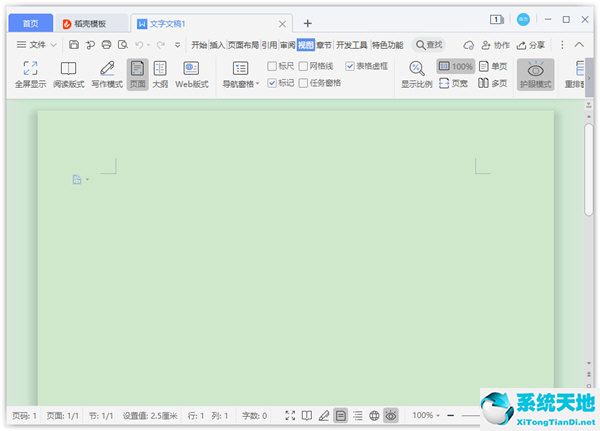Click status bar full screen icon

(x=290, y=415)
